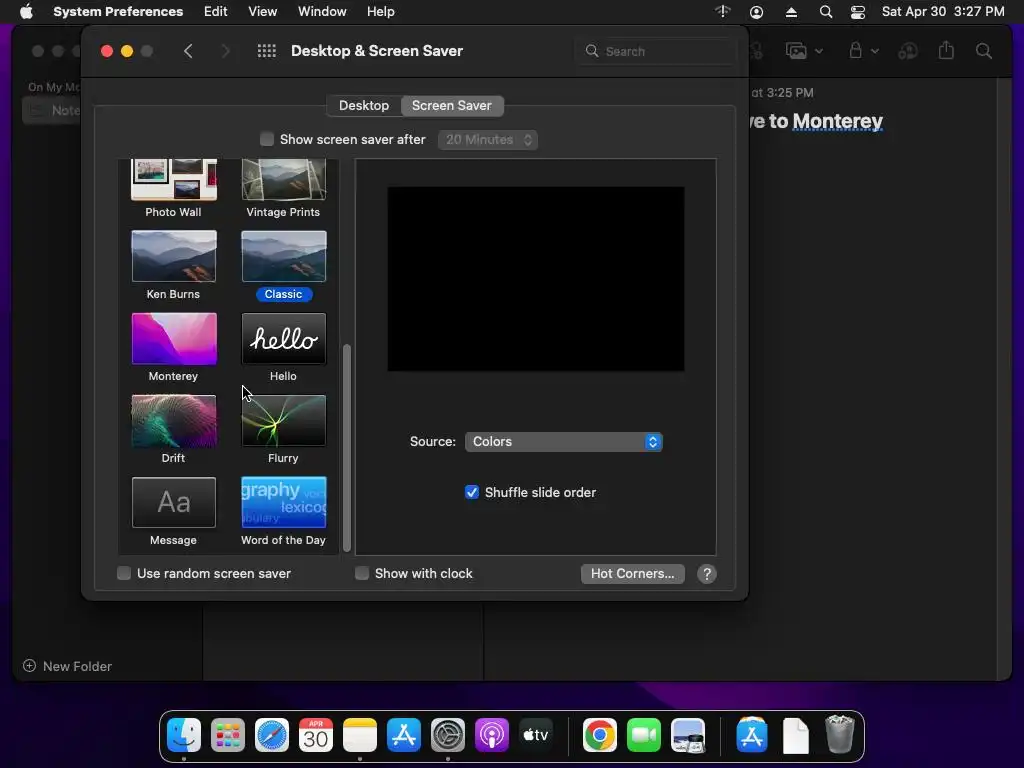This screenshot has width=1024, height=768.
Task: Open the Trash in the Dock
Action: 839,735
